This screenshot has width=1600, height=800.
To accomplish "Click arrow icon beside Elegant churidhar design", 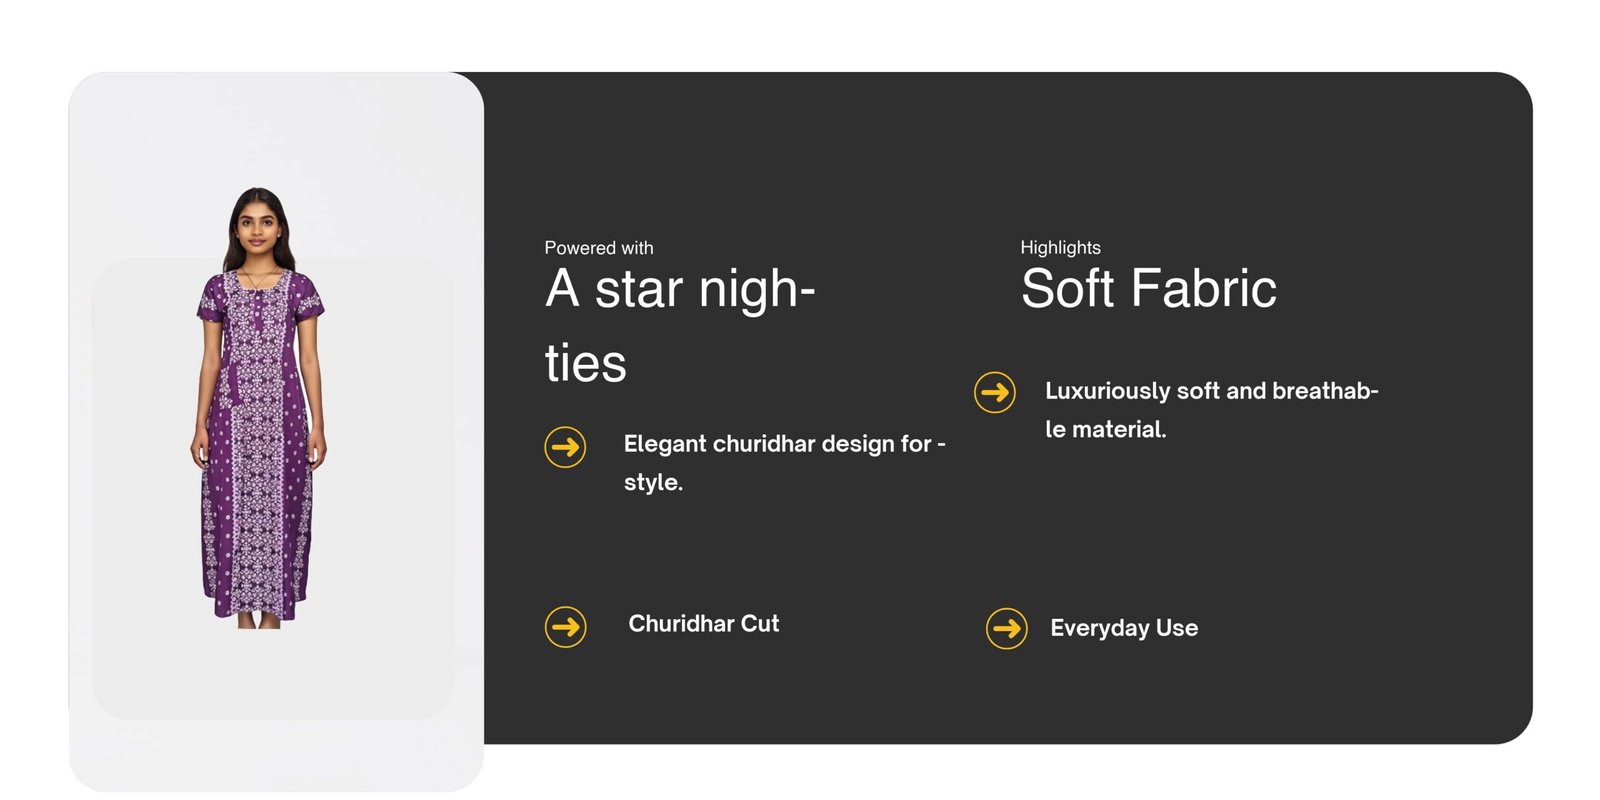I will (565, 447).
